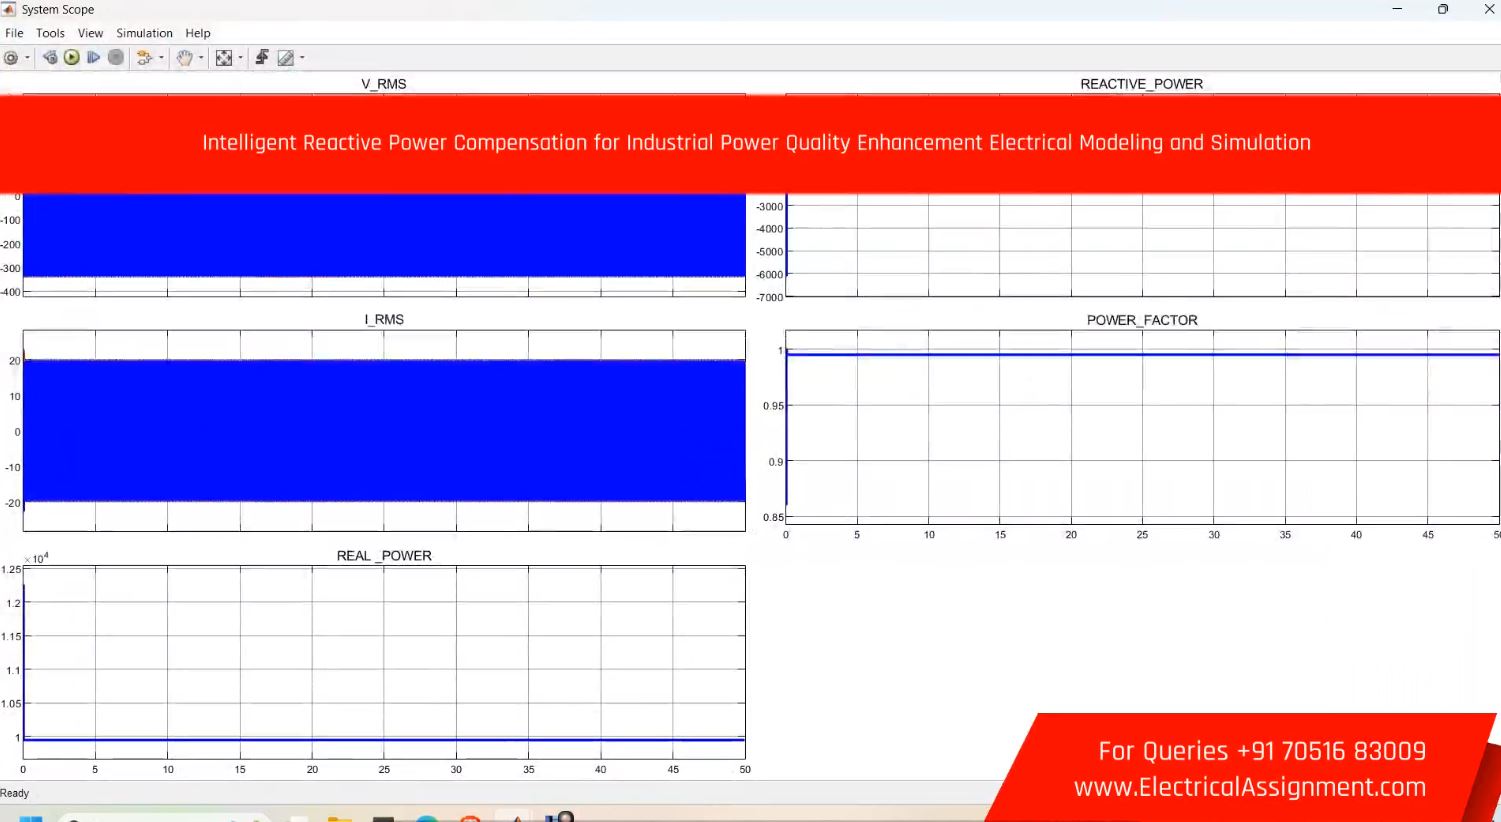This screenshot has height=822, width=1501.
Task: Expand the Pan tool dropdown arrow
Action: (x=201, y=58)
